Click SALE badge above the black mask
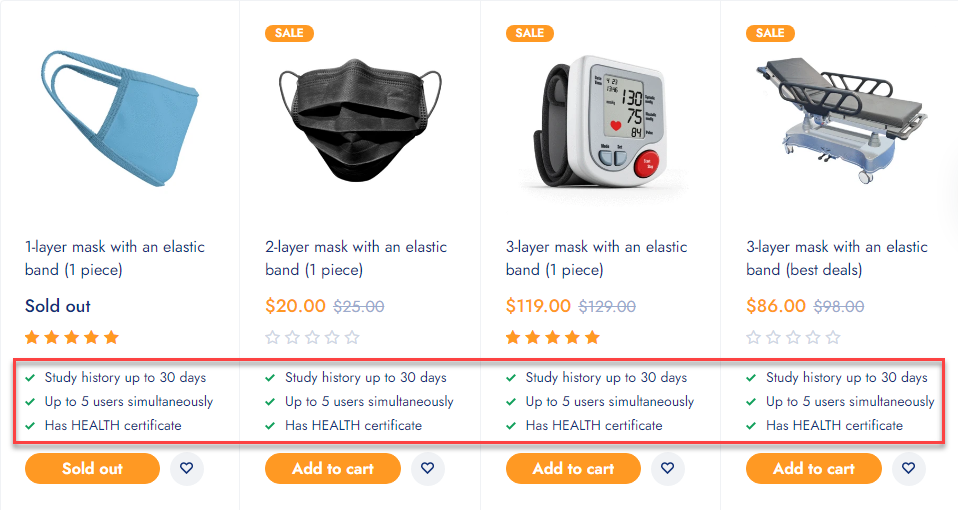The height and width of the screenshot is (510, 958). point(289,33)
